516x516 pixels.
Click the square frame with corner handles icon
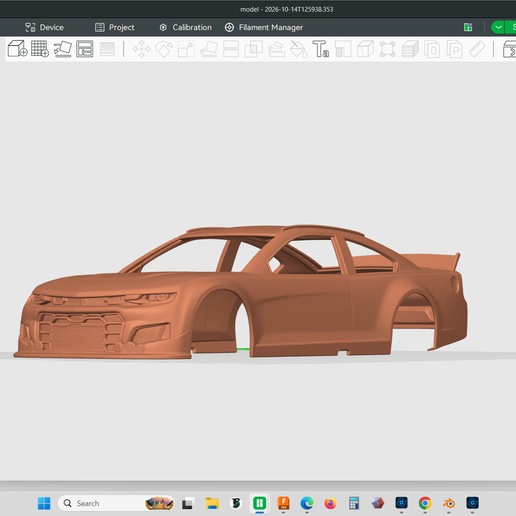pyautogui.click(x=388, y=49)
